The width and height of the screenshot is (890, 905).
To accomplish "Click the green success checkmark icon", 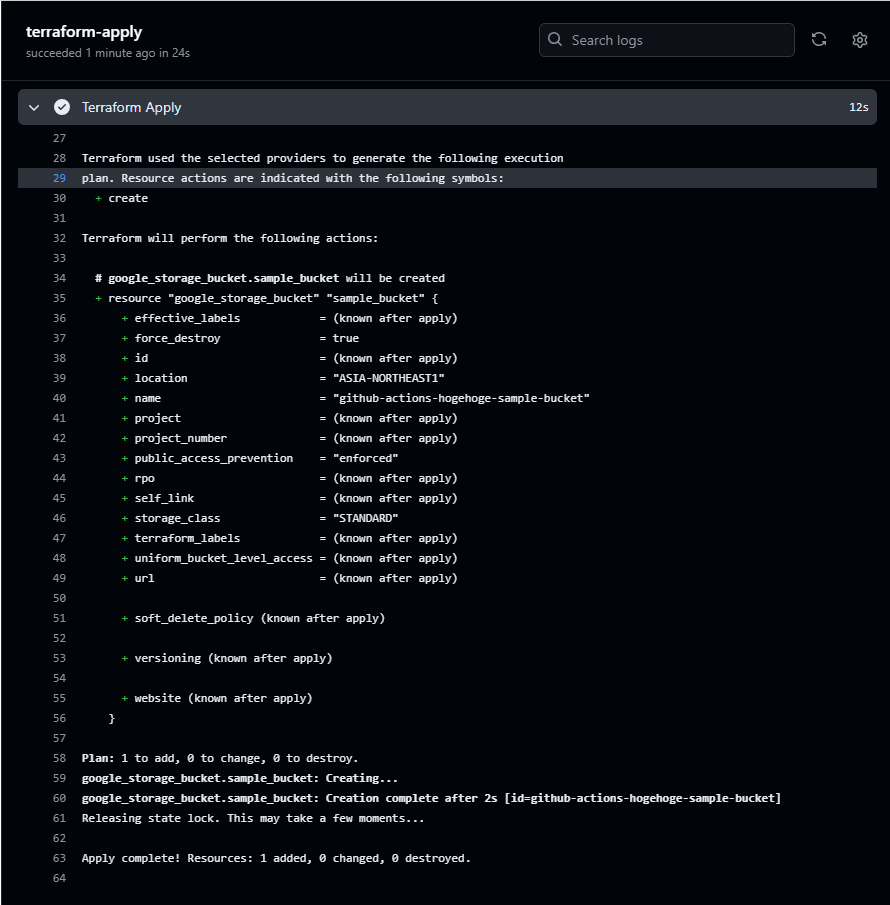I will (x=62, y=107).
